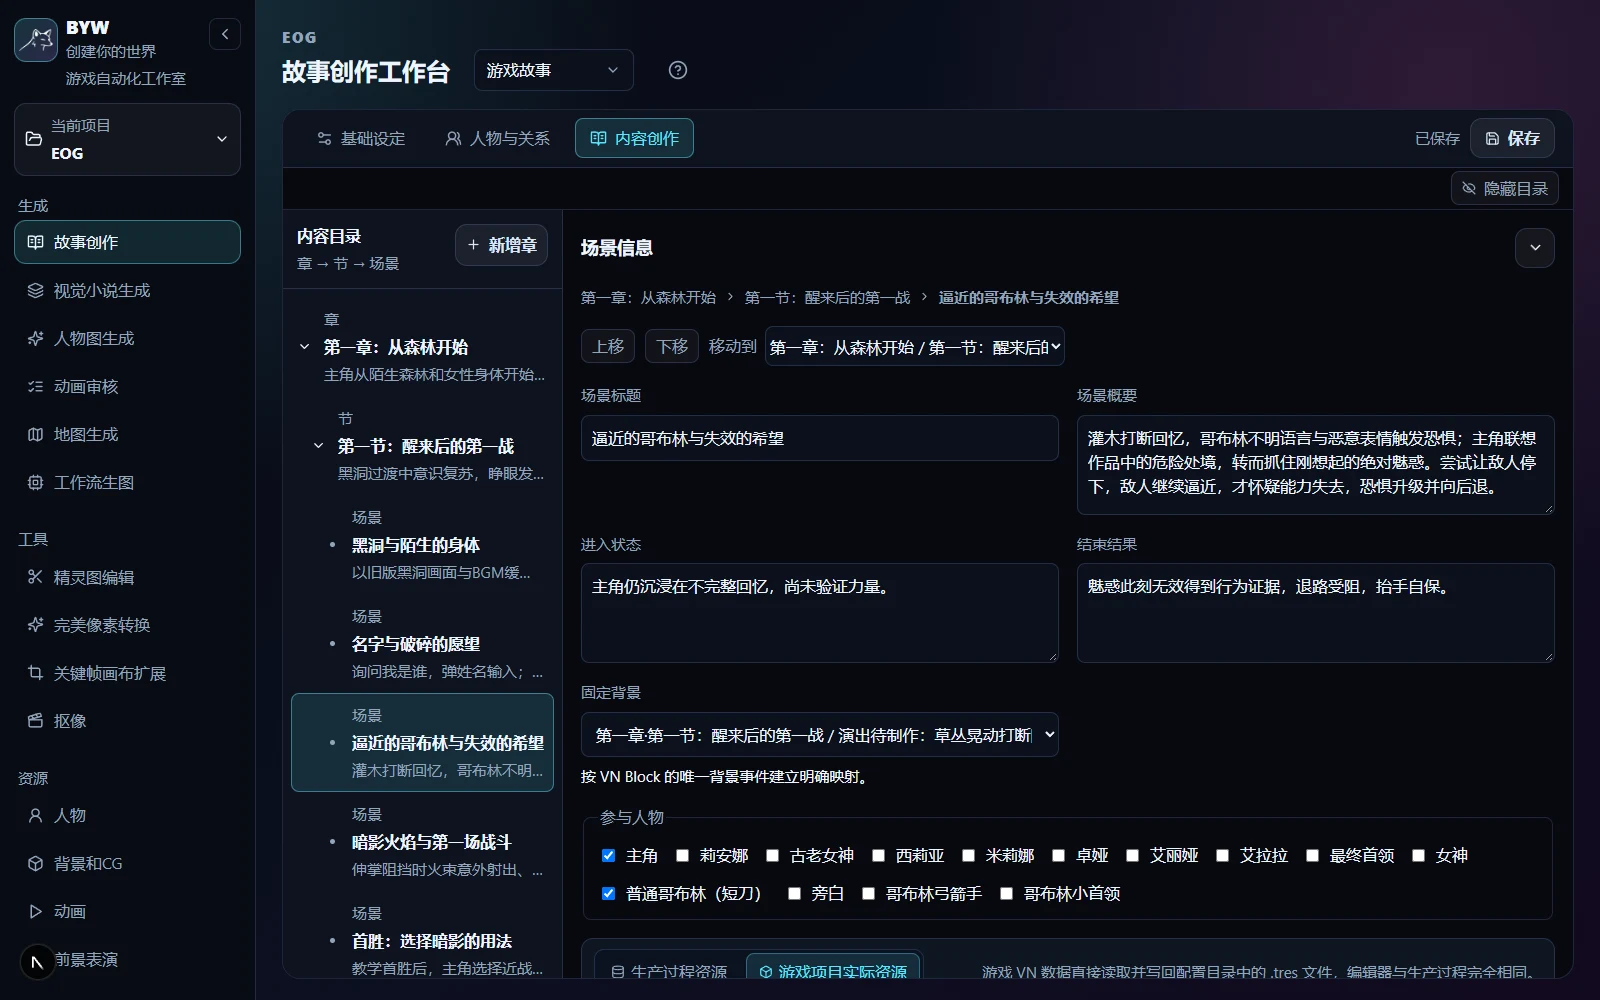
Task: Open the 精灵图编辑 tool
Action: 127,577
